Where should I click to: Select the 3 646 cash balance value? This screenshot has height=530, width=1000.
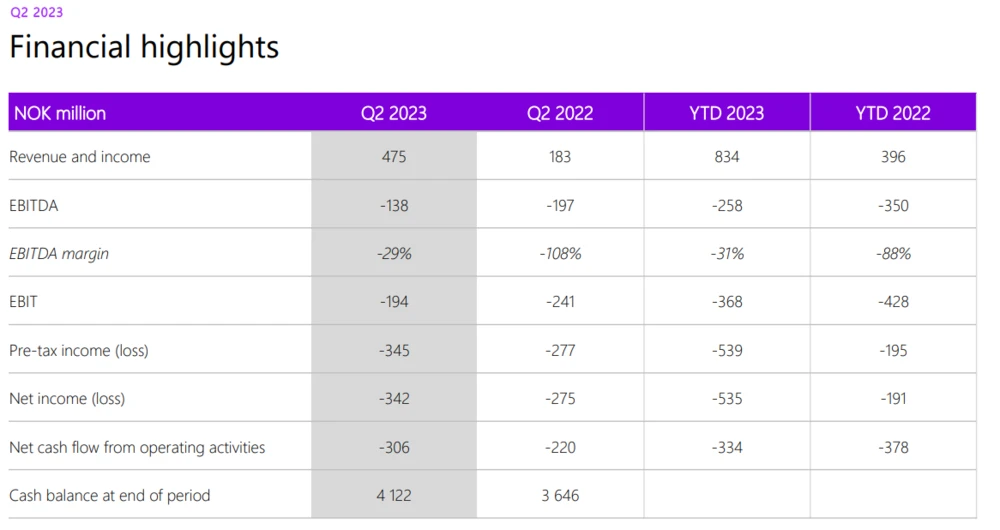pyautogui.click(x=560, y=496)
